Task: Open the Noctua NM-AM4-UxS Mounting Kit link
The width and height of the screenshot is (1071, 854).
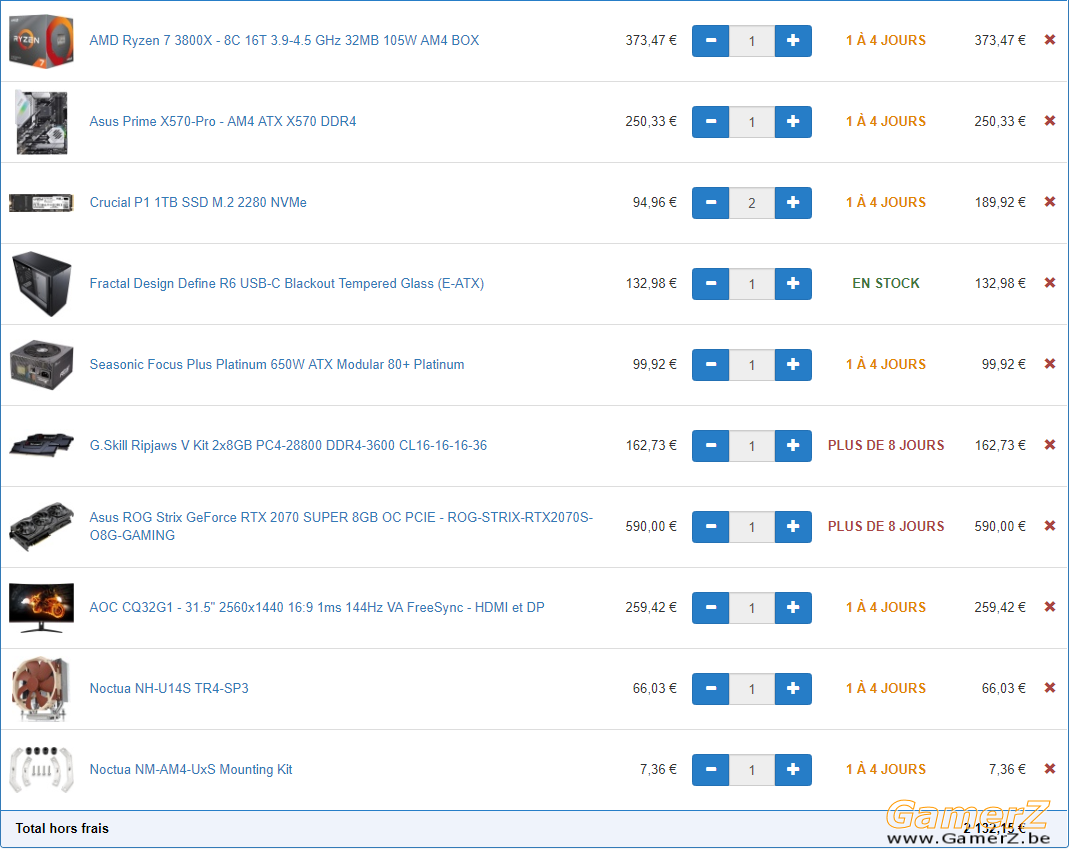Action: point(191,769)
